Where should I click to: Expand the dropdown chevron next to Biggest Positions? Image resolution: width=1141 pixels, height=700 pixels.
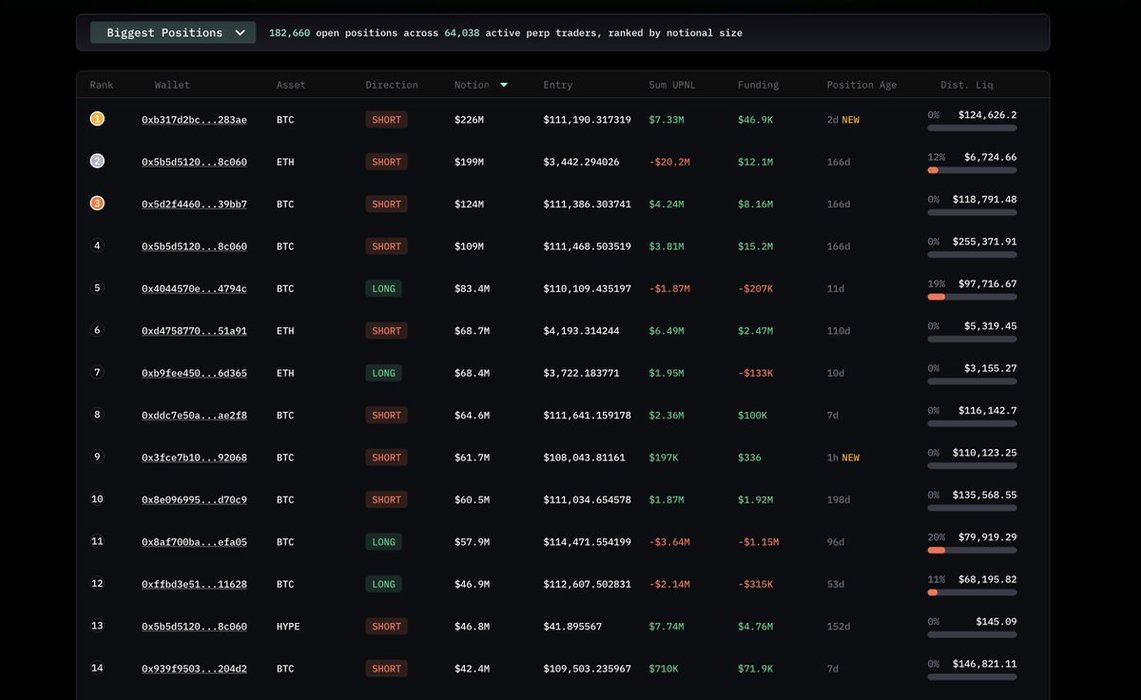[240, 33]
